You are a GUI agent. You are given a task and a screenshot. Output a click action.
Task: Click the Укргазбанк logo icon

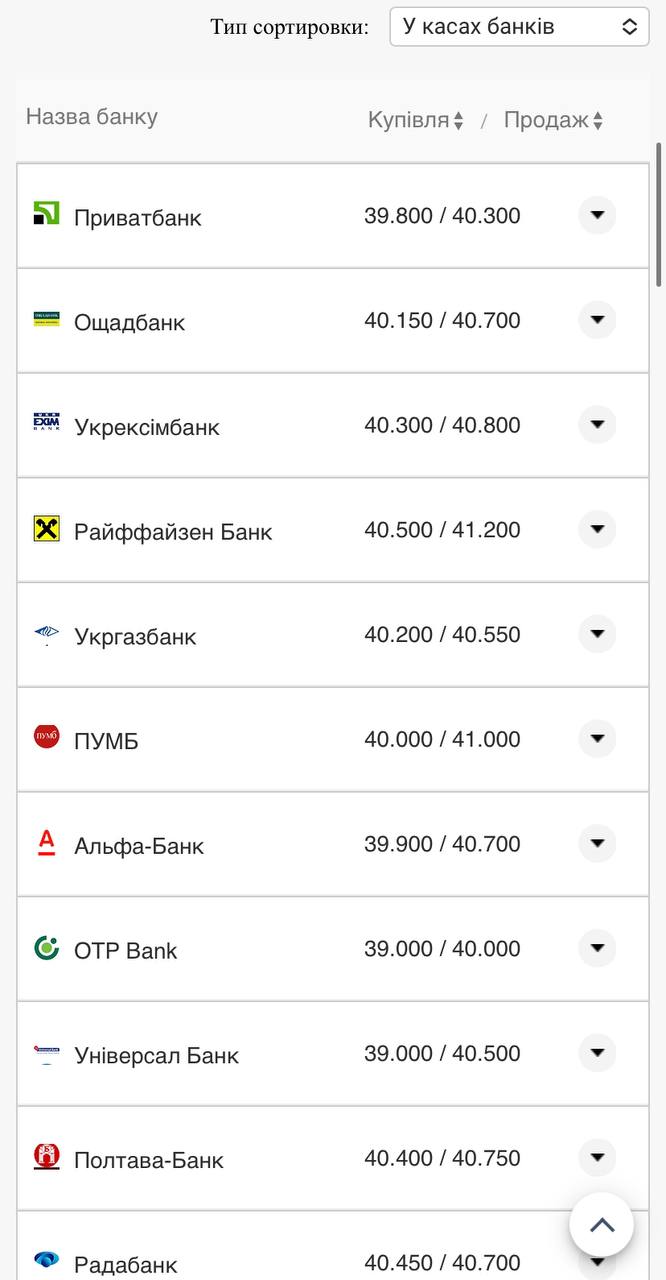click(46, 633)
